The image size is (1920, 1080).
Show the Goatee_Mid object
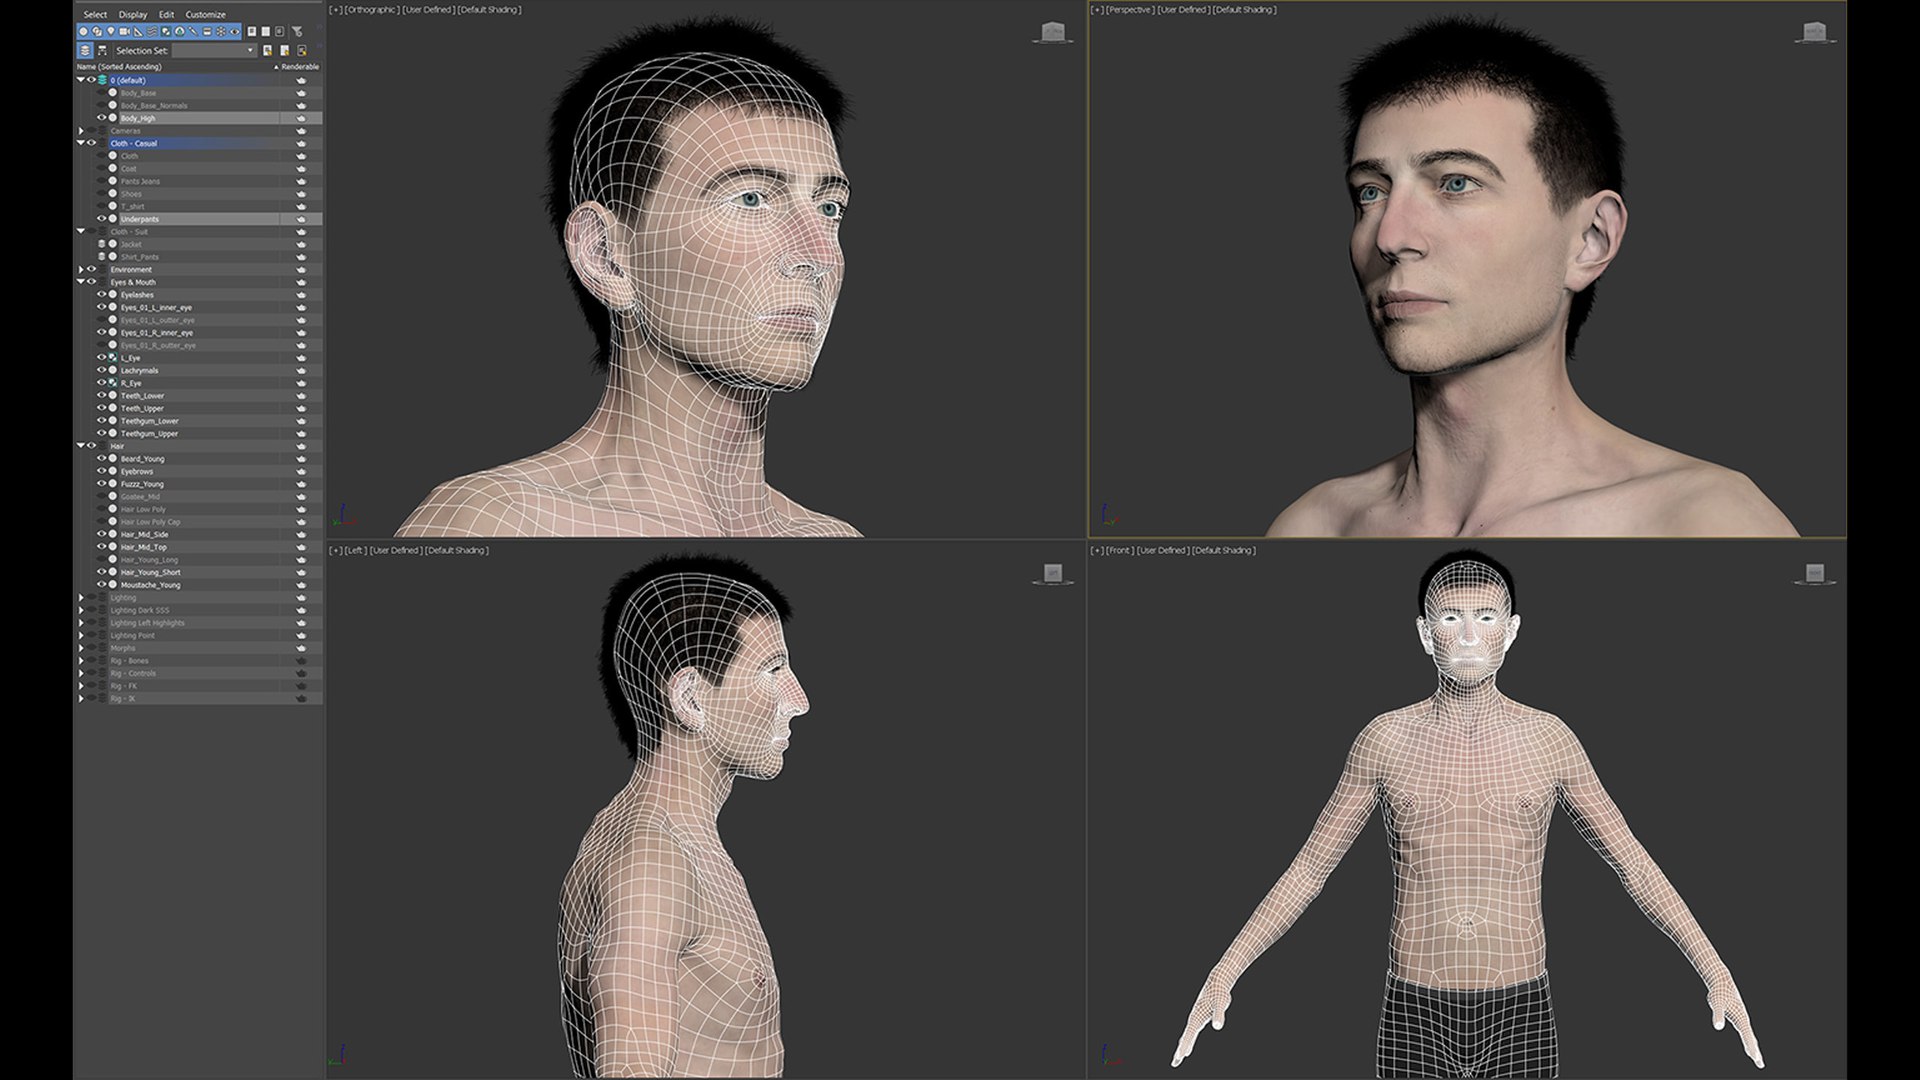pos(101,496)
